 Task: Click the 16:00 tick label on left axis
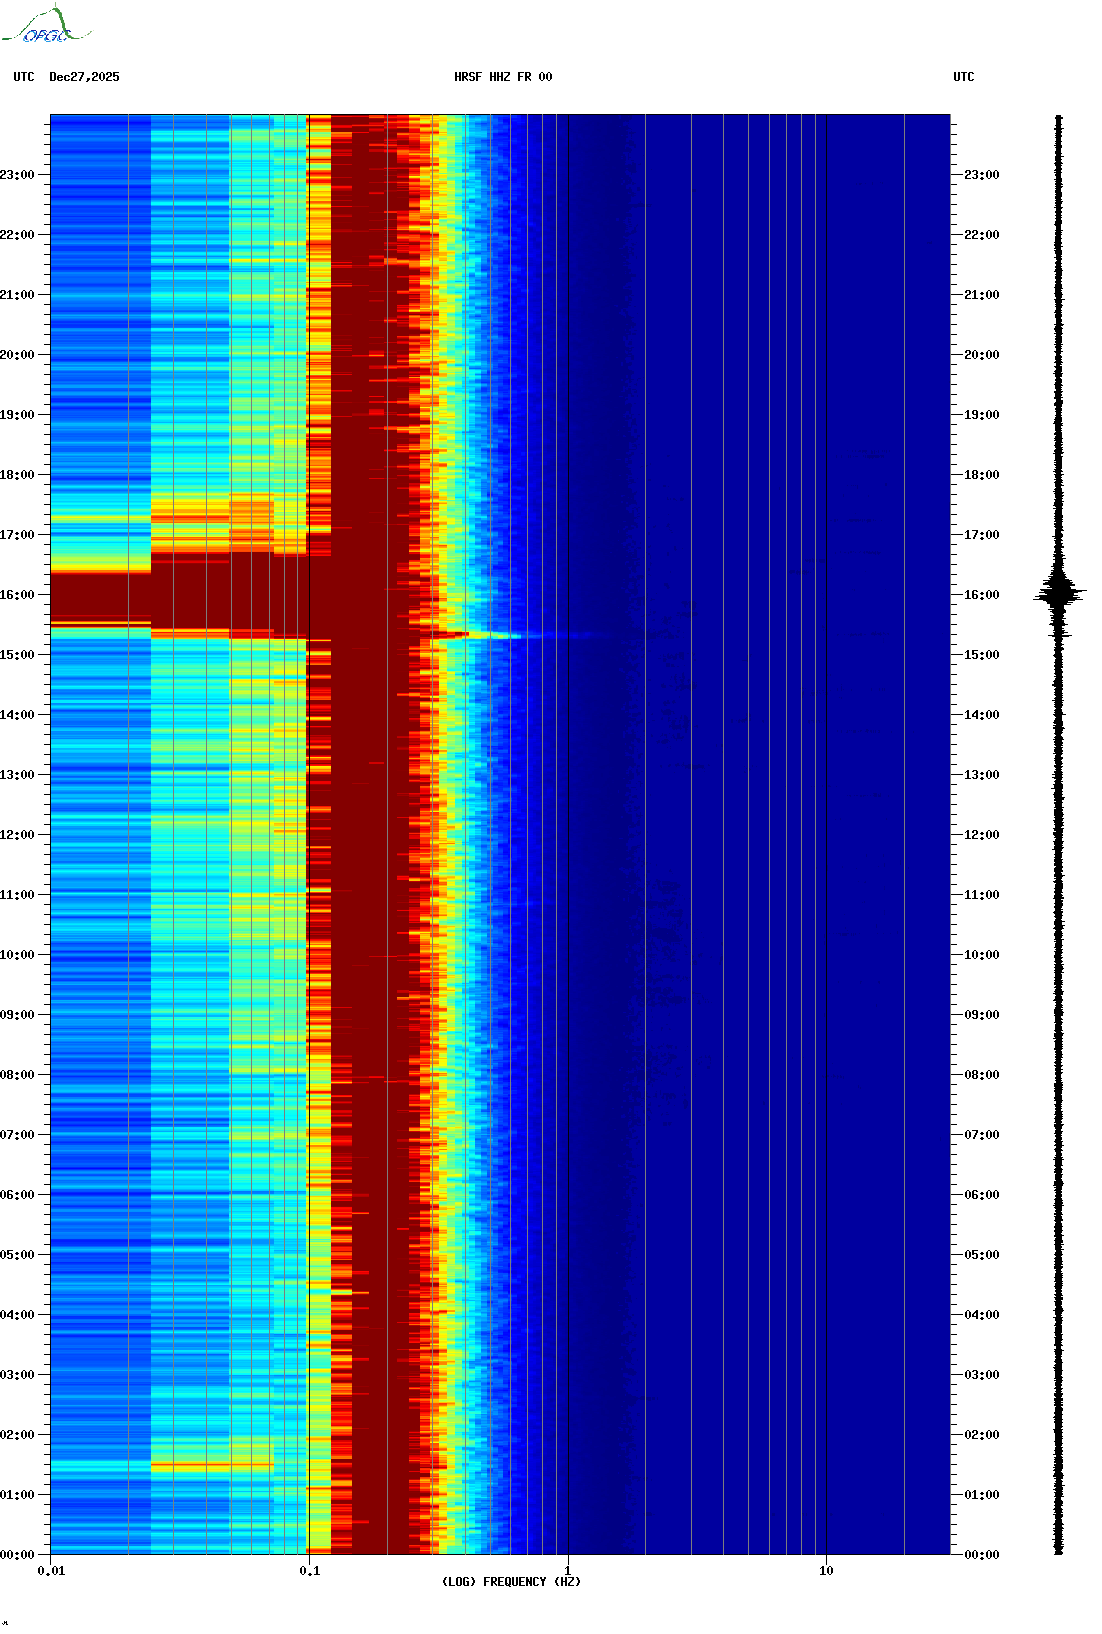pyautogui.click(x=17, y=595)
